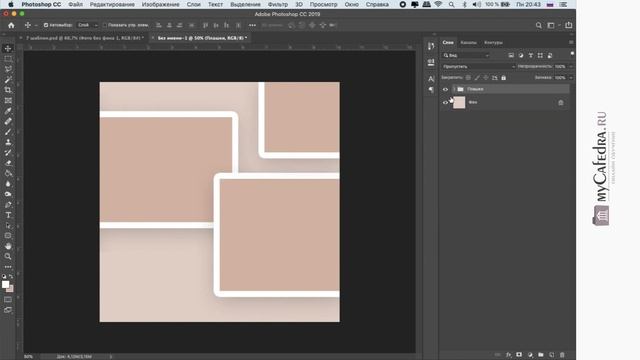Select the Blur tool
This screenshot has width=640, height=360.
tap(8, 184)
